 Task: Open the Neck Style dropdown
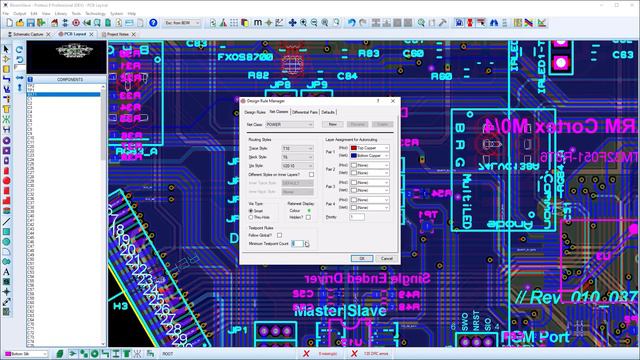pyautogui.click(x=298, y=157)
